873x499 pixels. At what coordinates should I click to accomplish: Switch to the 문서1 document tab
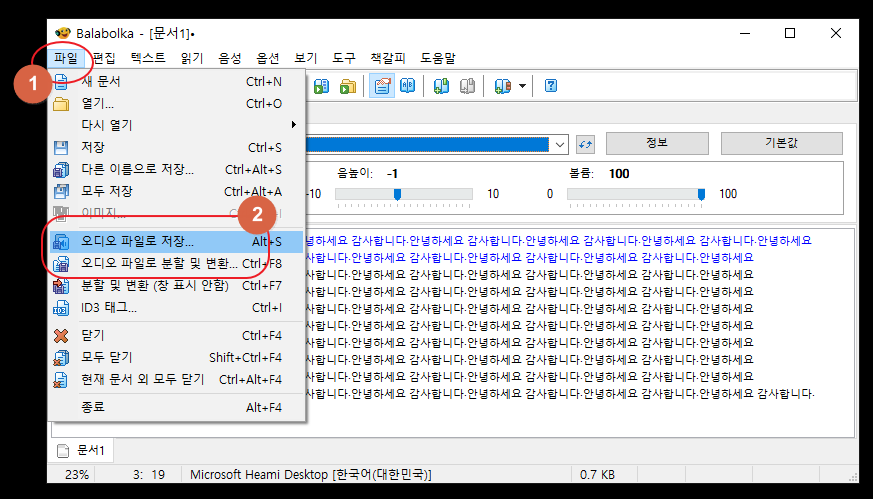pos(82,450)
